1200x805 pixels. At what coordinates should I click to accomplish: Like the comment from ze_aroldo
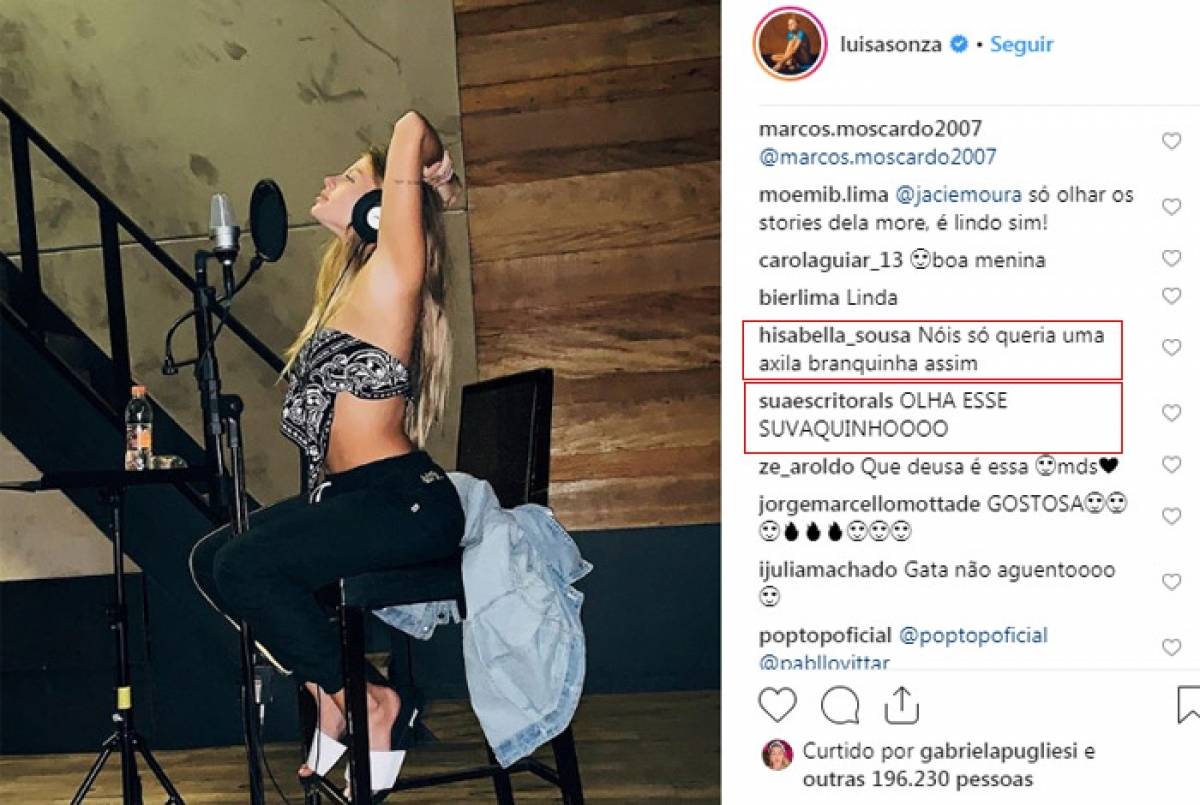(x=1171, y=464)
